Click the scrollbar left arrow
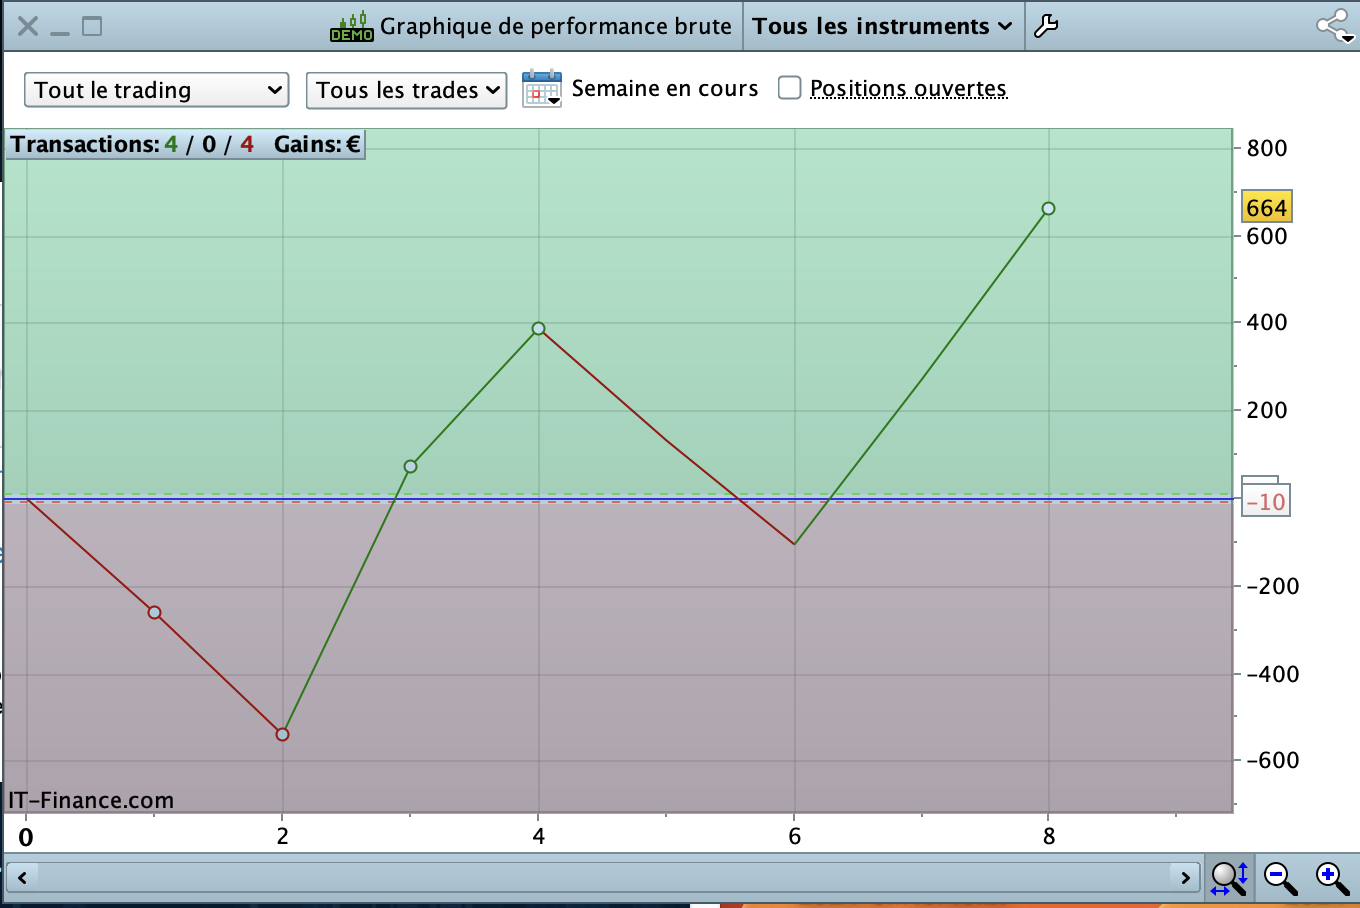The width and height of the screenshot is (1360, 908). 22,878
